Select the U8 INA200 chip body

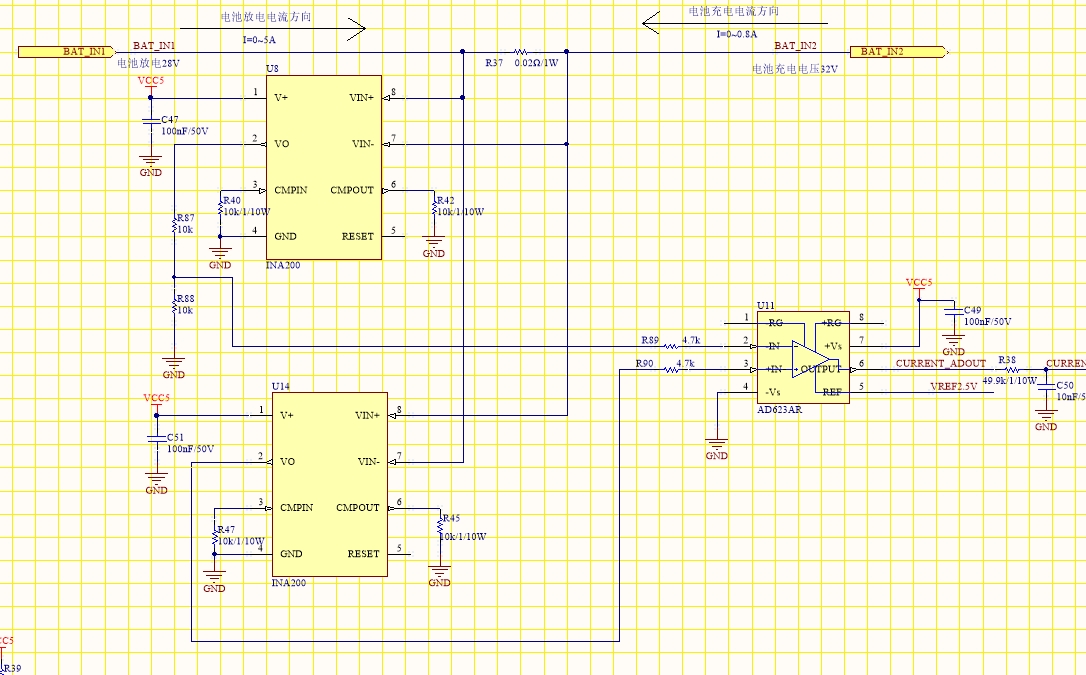coord(324,168)
